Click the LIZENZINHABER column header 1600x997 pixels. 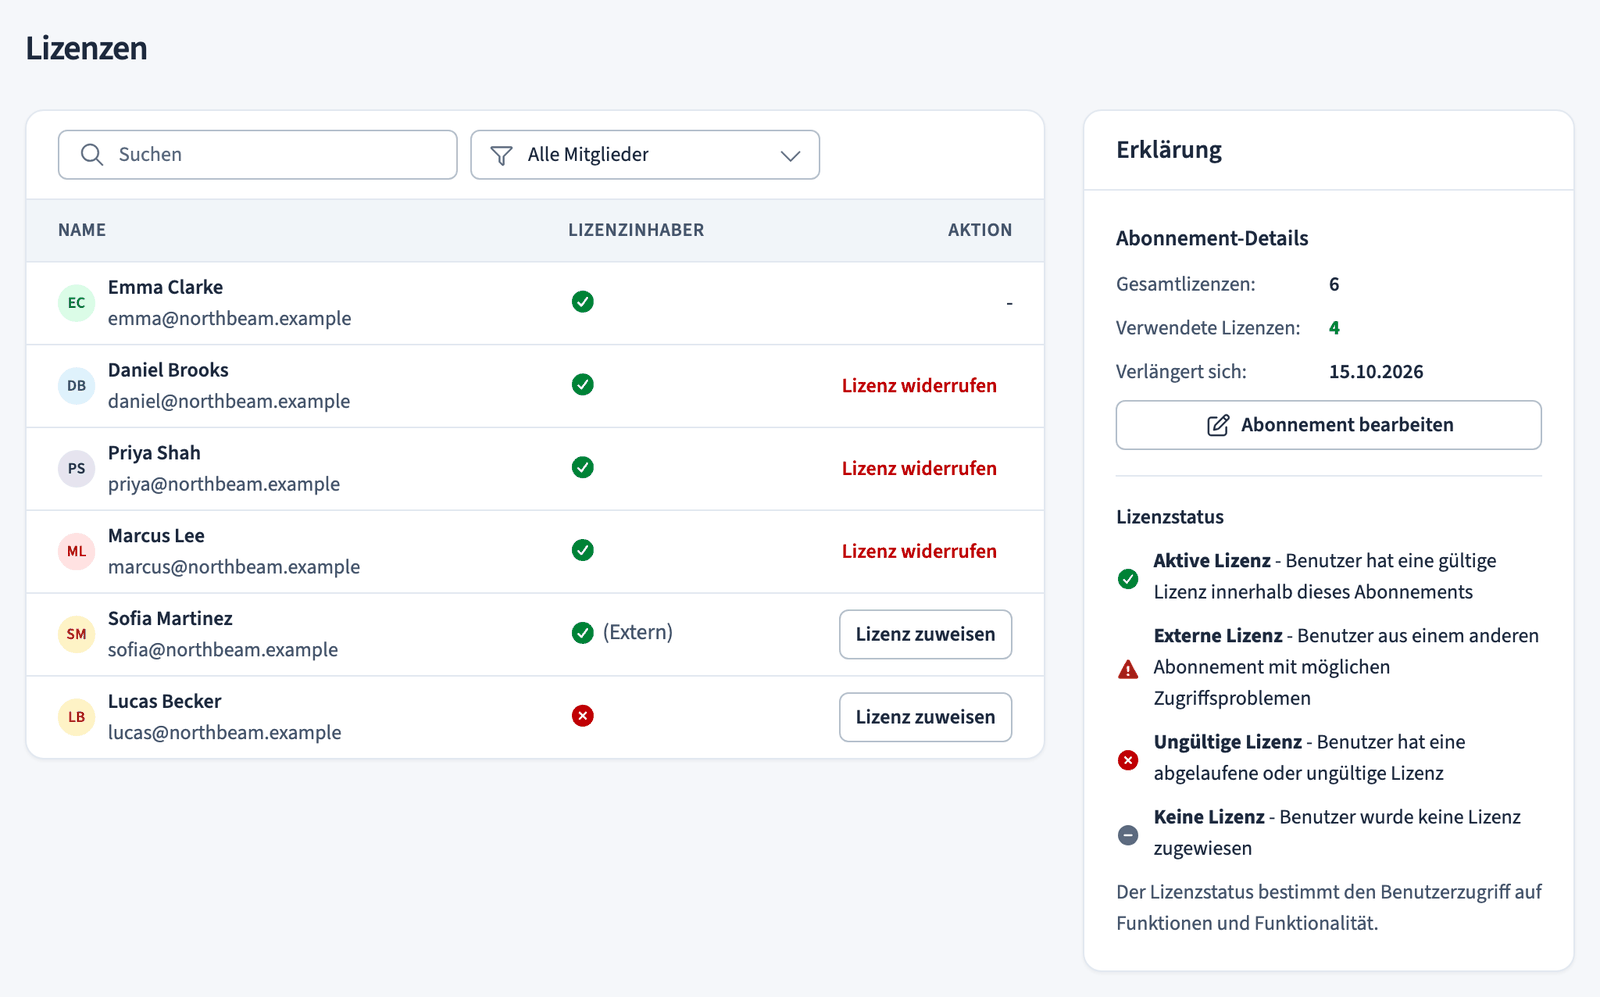[x=637, y=230]
